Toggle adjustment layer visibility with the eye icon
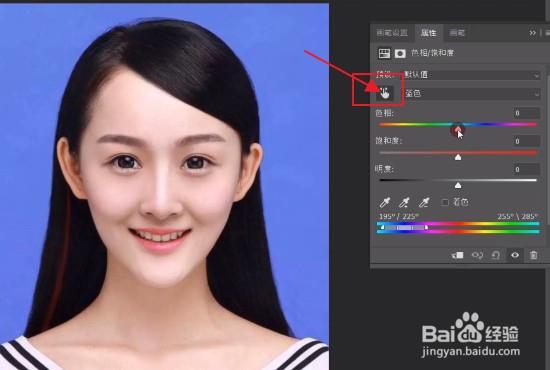Viewport: 550px width, 370px height. click(x=515, y=255)
